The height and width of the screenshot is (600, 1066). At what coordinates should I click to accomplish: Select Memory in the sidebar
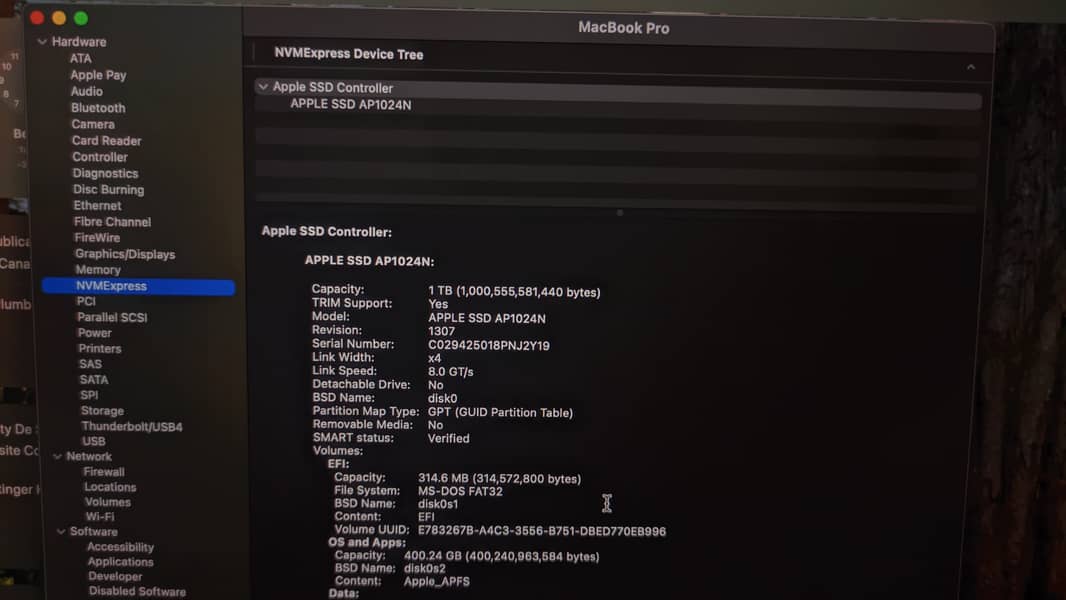pos(98,270)
